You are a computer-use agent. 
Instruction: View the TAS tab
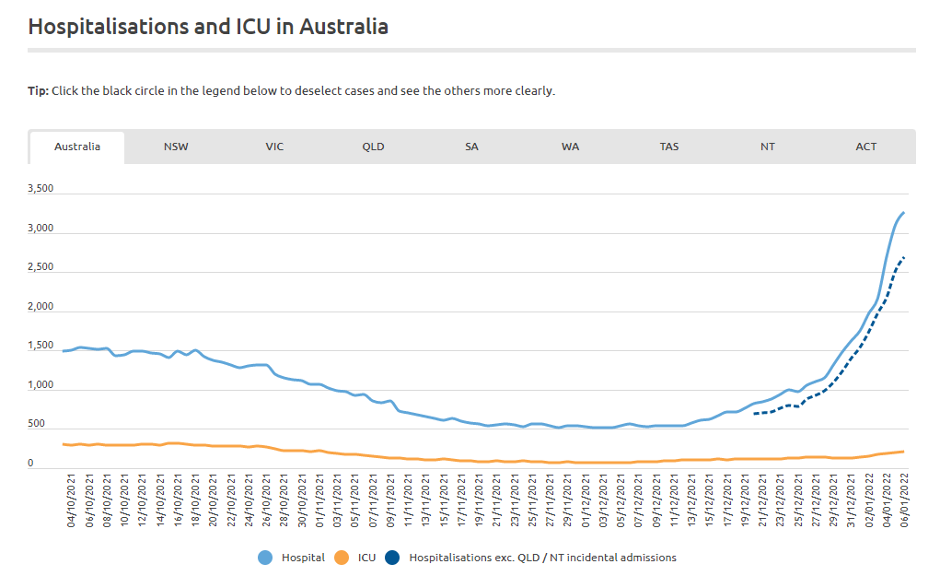(x=669, y=147)
